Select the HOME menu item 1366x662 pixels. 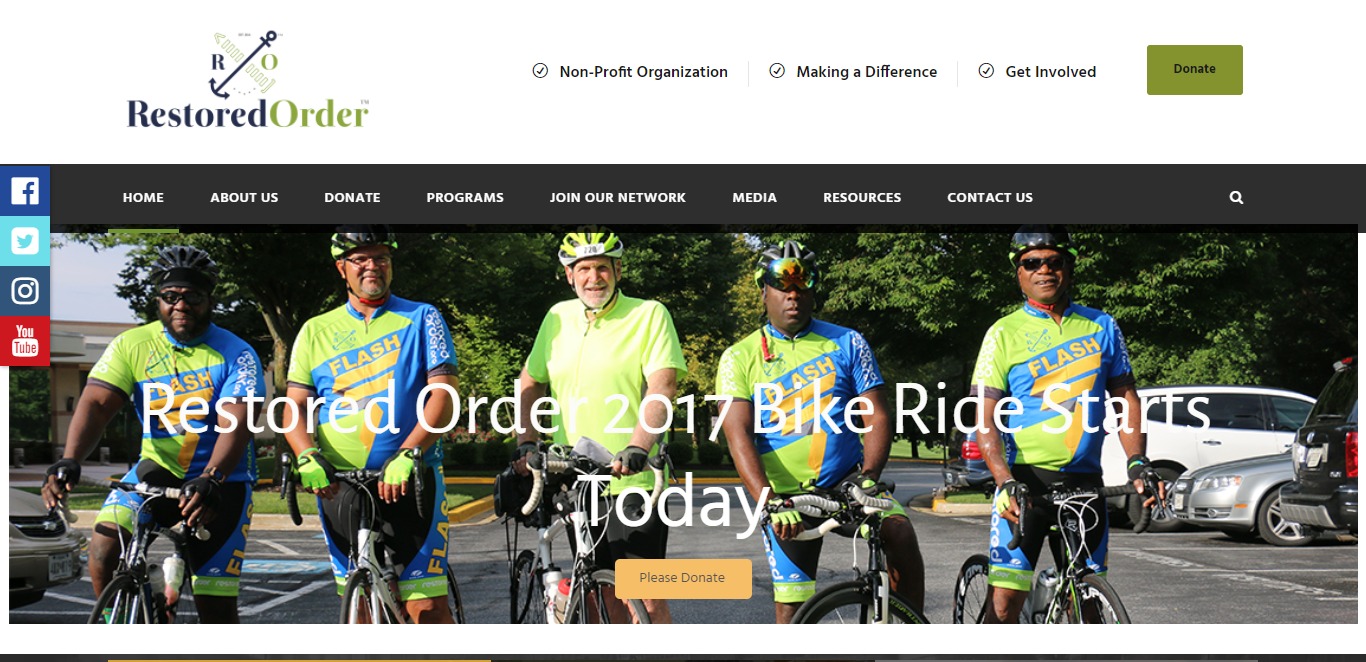143,198
